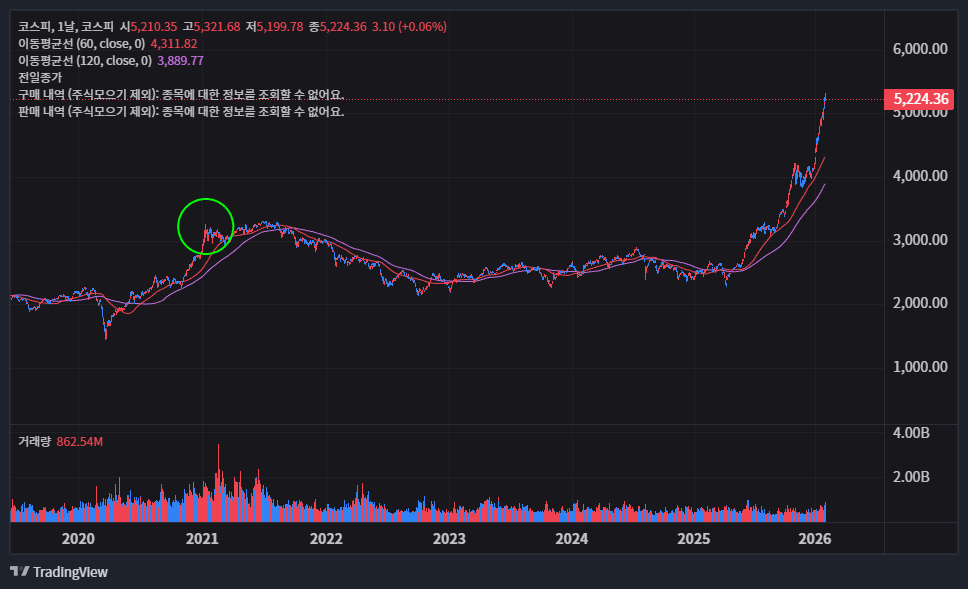Click the 1,000.00 price scale label
The height and width of the screenshot is (589, 968).
[919, 367]
